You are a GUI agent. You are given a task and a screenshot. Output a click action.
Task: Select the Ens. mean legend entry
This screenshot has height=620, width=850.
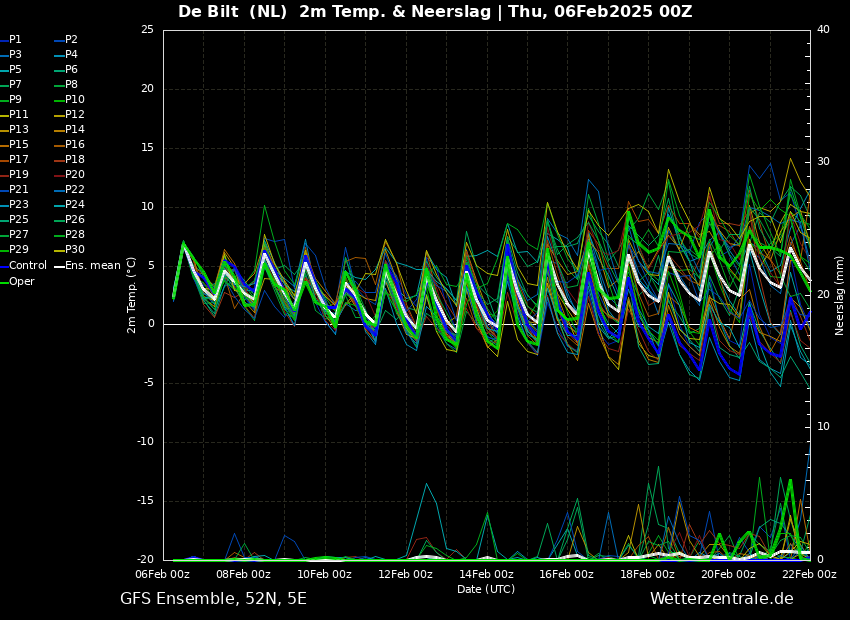pyautogui.click(x=88, y=266)
